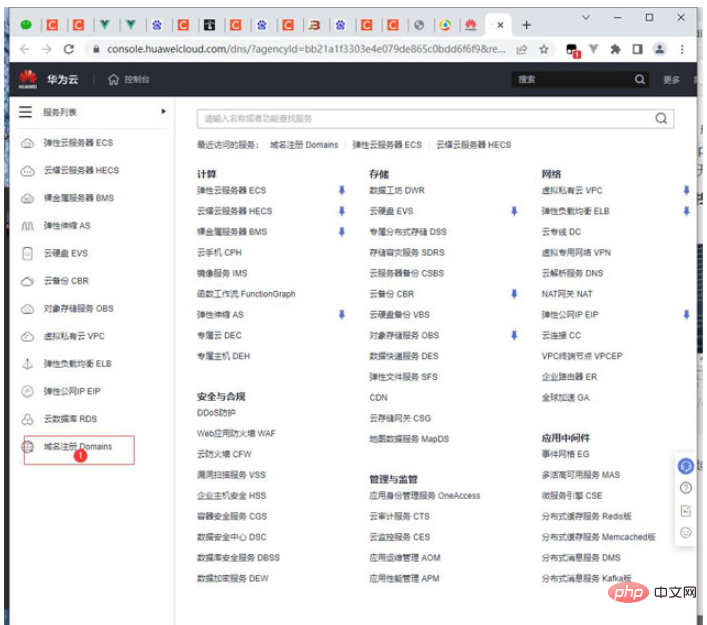Open 域名注册 Domains in the sidebar

(x=78, y=446)
